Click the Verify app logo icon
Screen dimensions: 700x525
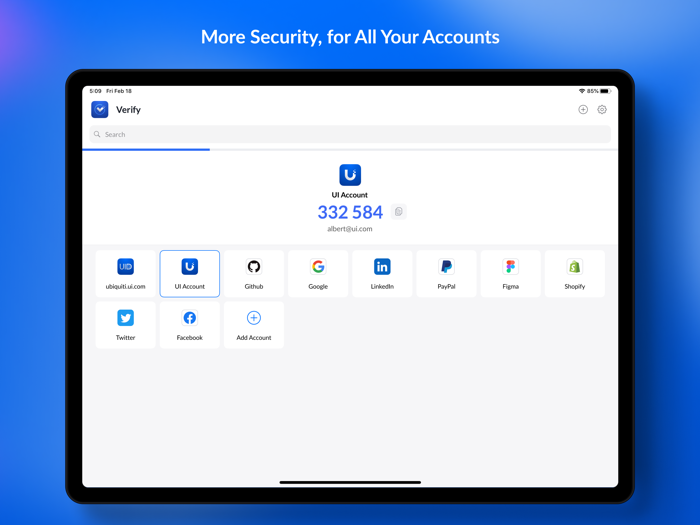click(100, 109)
